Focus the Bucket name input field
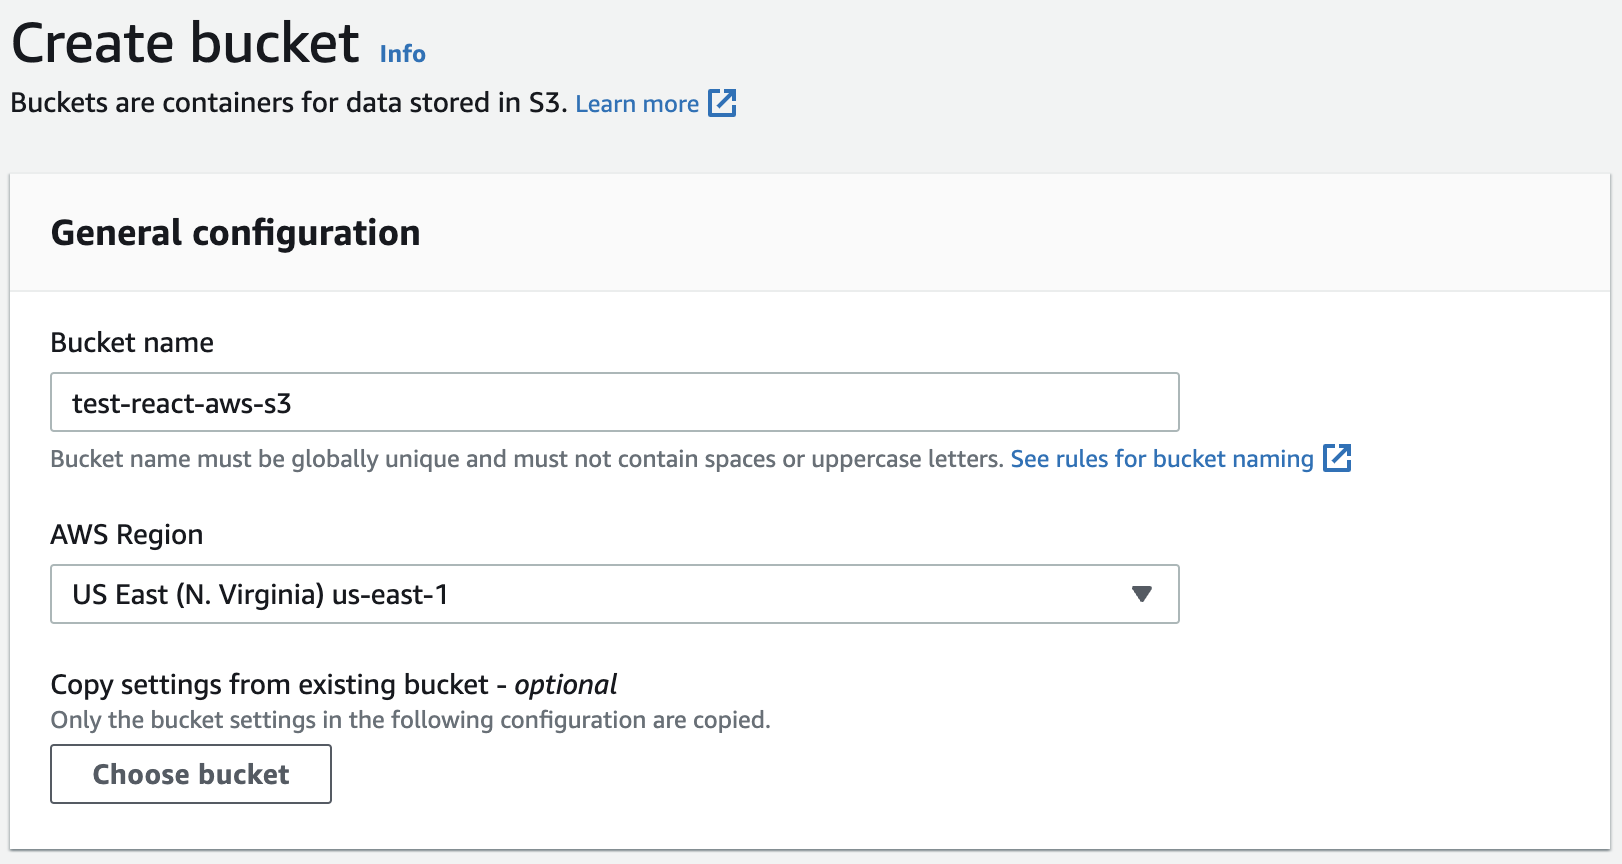 pos(614,402)
